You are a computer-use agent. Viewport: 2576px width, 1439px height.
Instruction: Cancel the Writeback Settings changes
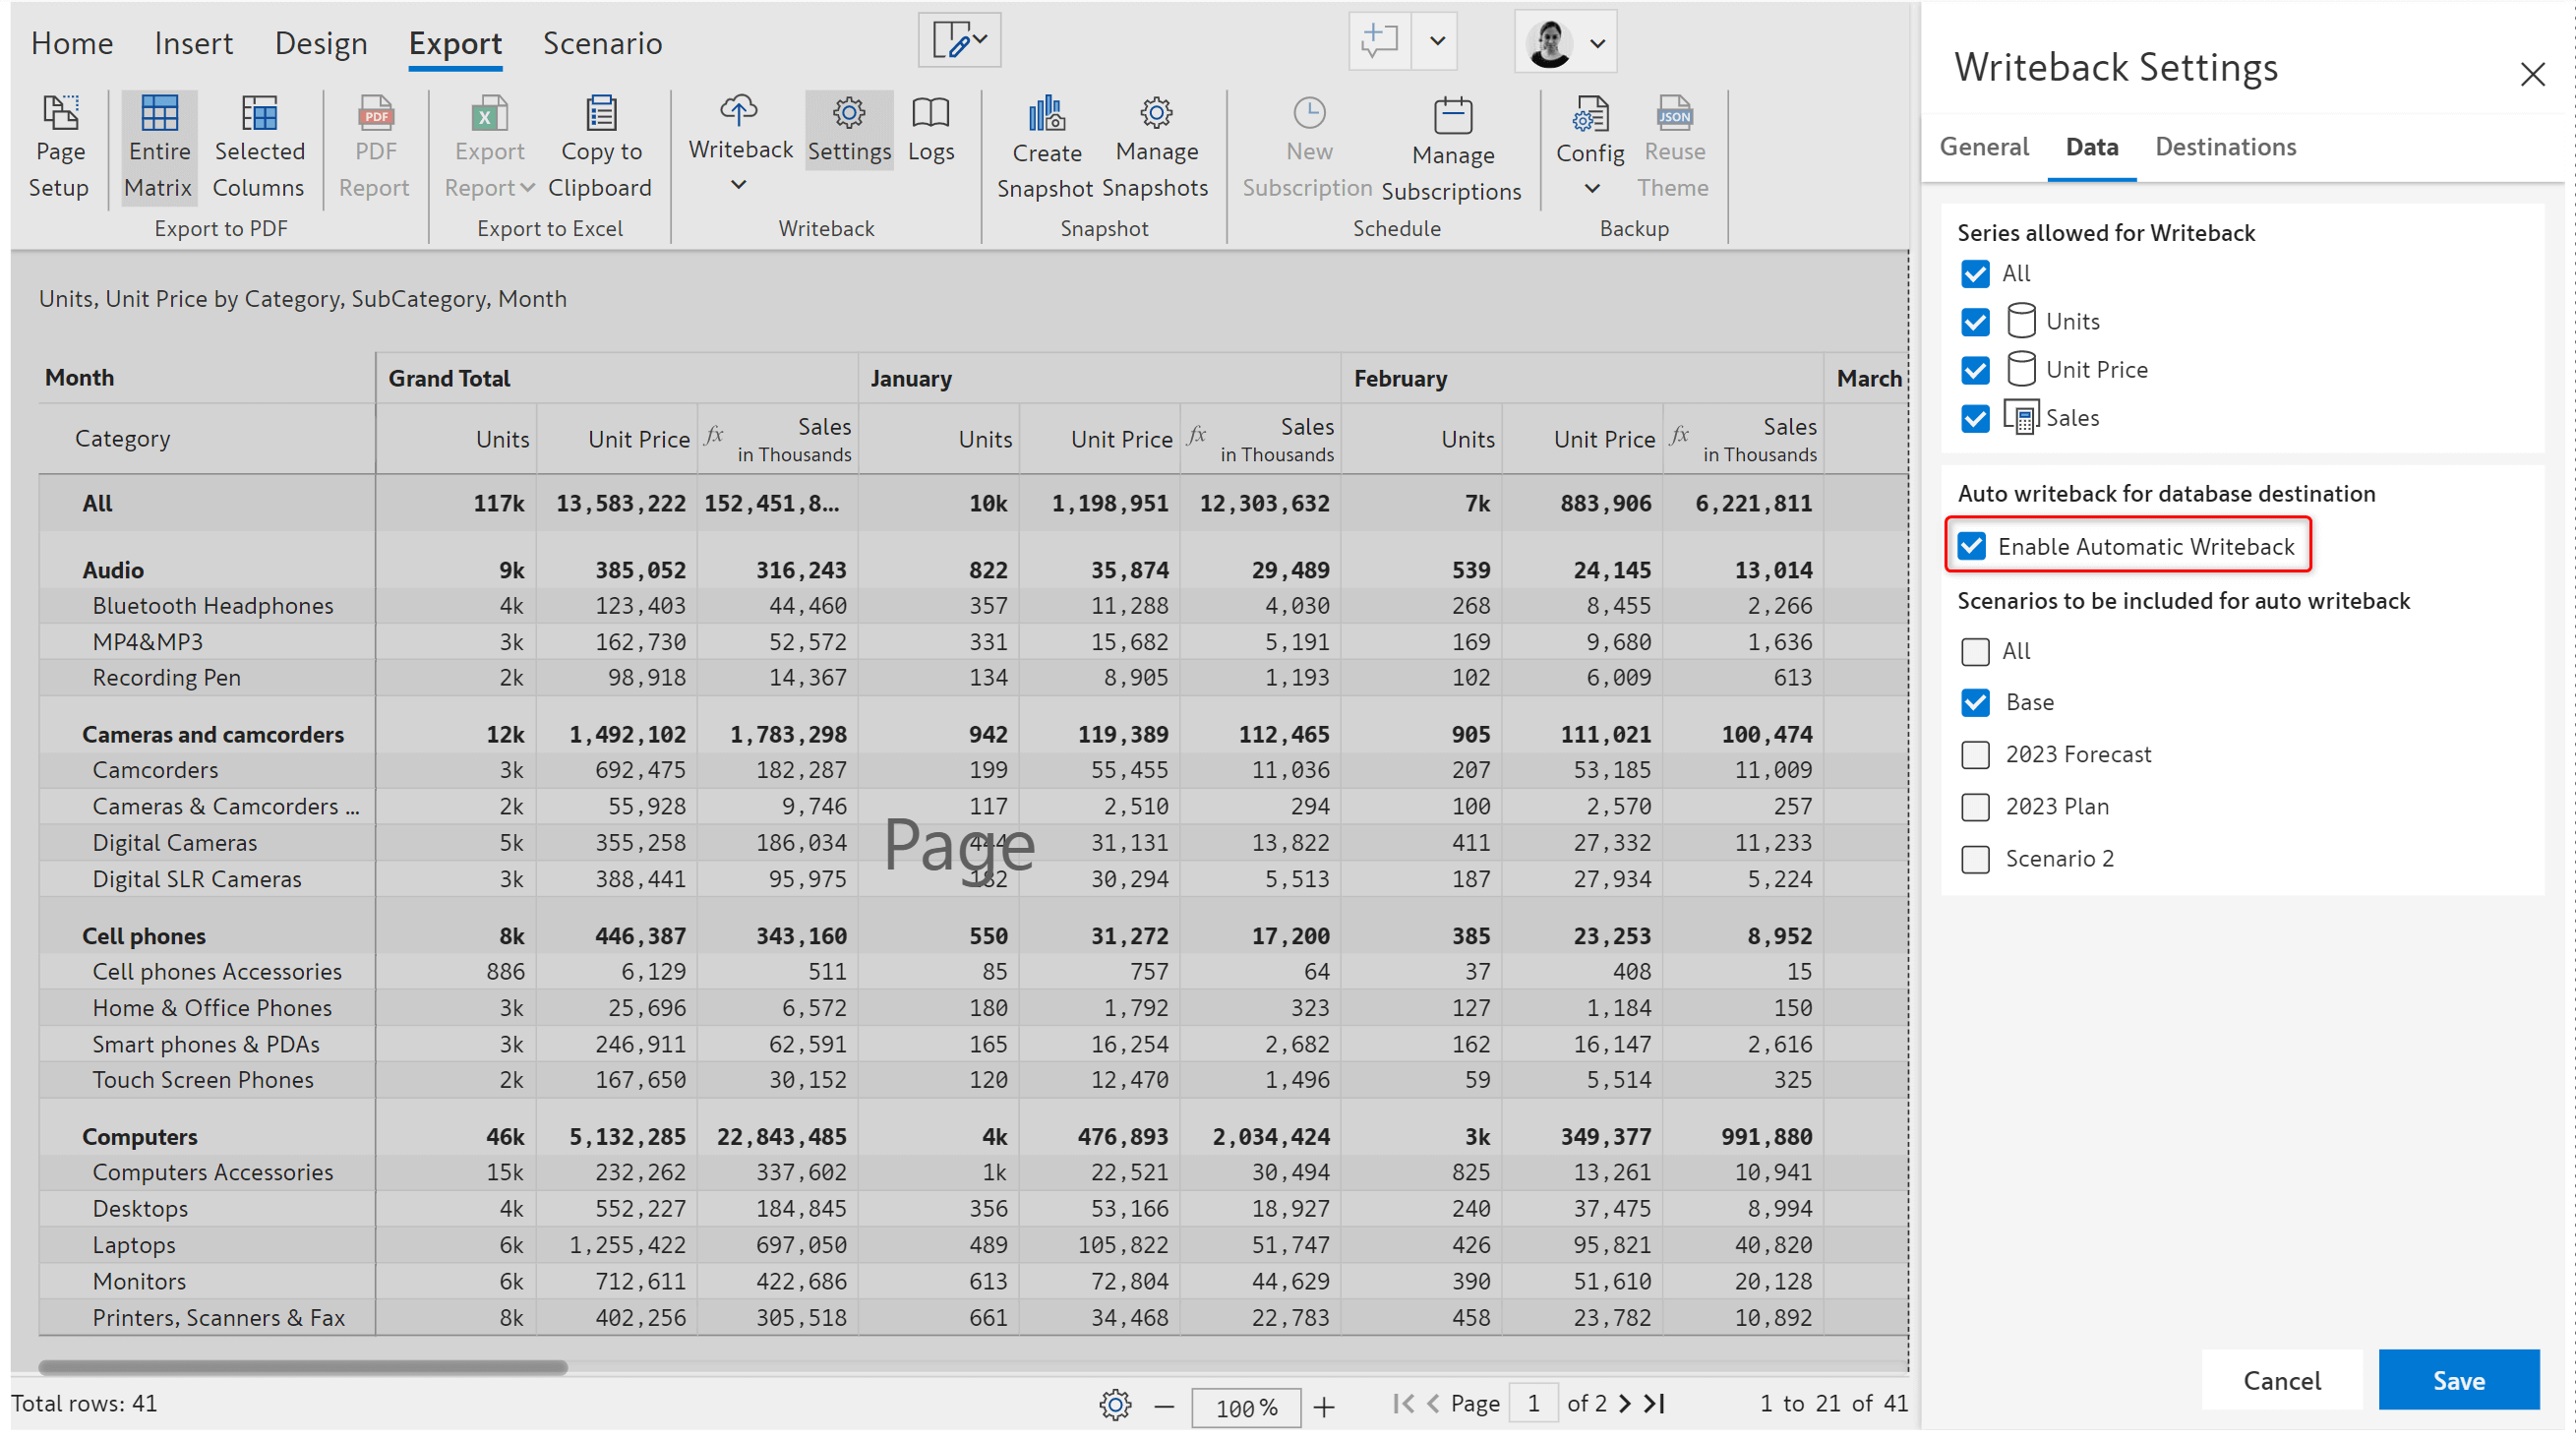2282,1380
